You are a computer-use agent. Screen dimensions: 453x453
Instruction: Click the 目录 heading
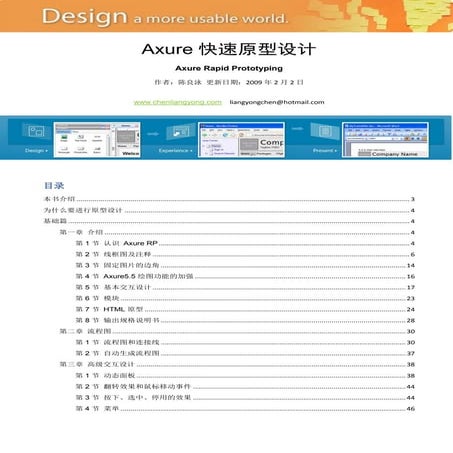54,186
